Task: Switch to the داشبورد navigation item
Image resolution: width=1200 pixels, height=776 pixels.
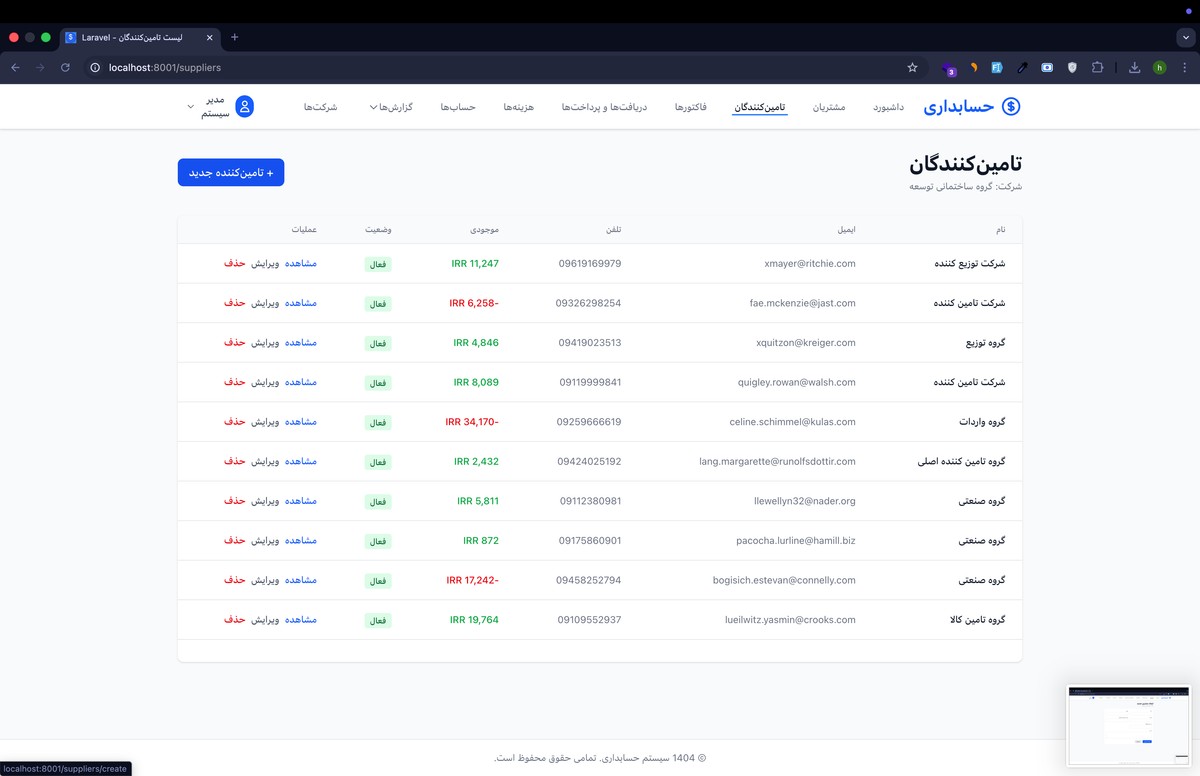Action: [888, 107]
